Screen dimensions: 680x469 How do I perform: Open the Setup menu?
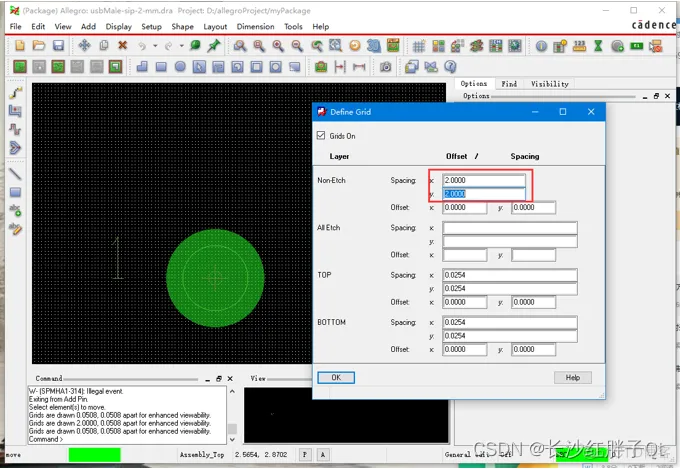[x=151, y=26]
